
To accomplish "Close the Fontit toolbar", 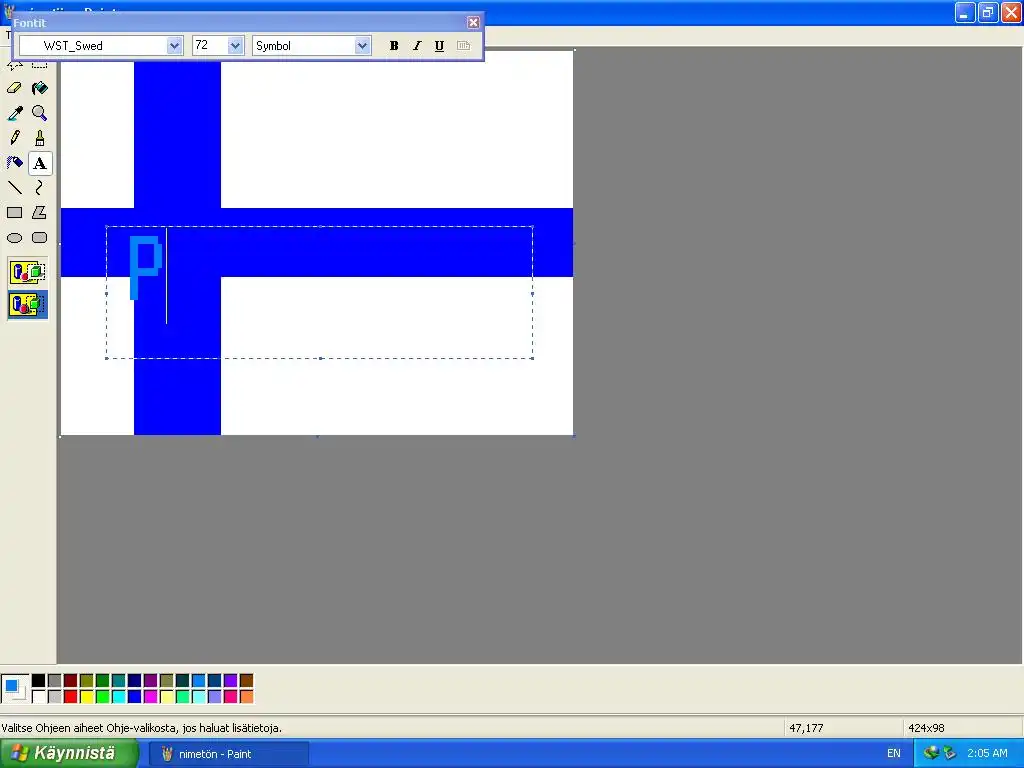I will (473, 22).
